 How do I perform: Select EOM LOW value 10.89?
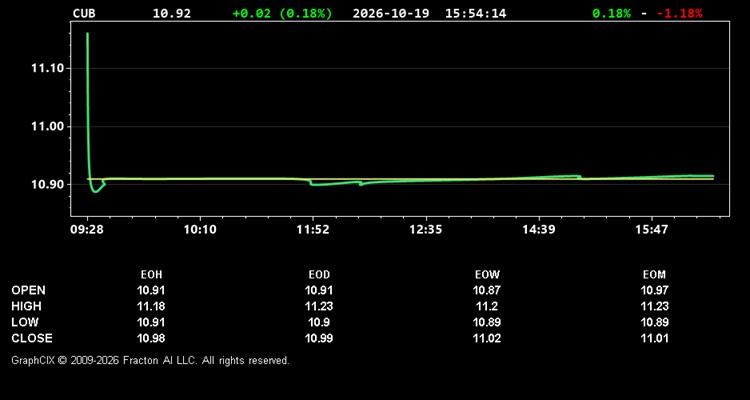(x=654, y=322)
